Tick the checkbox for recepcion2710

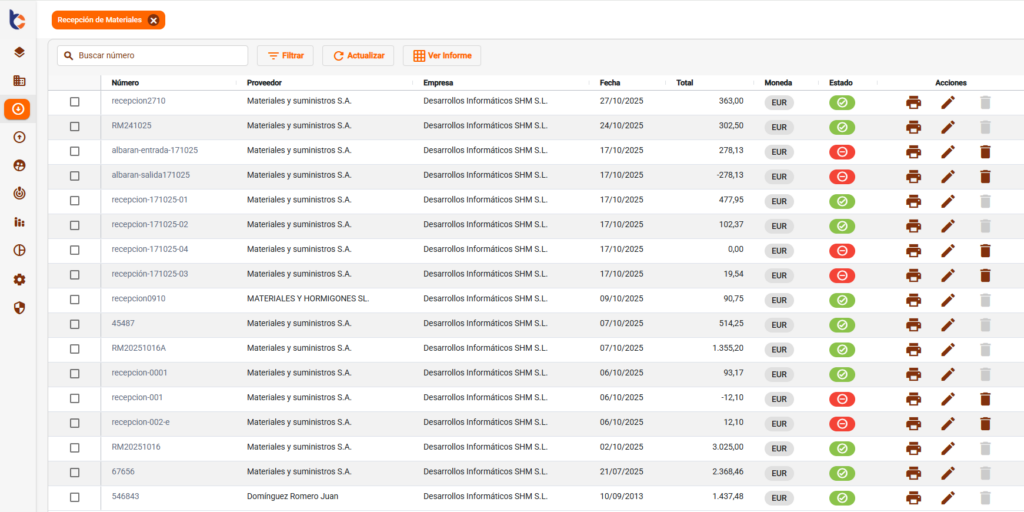pyautogui.click(x=75, y=102)
